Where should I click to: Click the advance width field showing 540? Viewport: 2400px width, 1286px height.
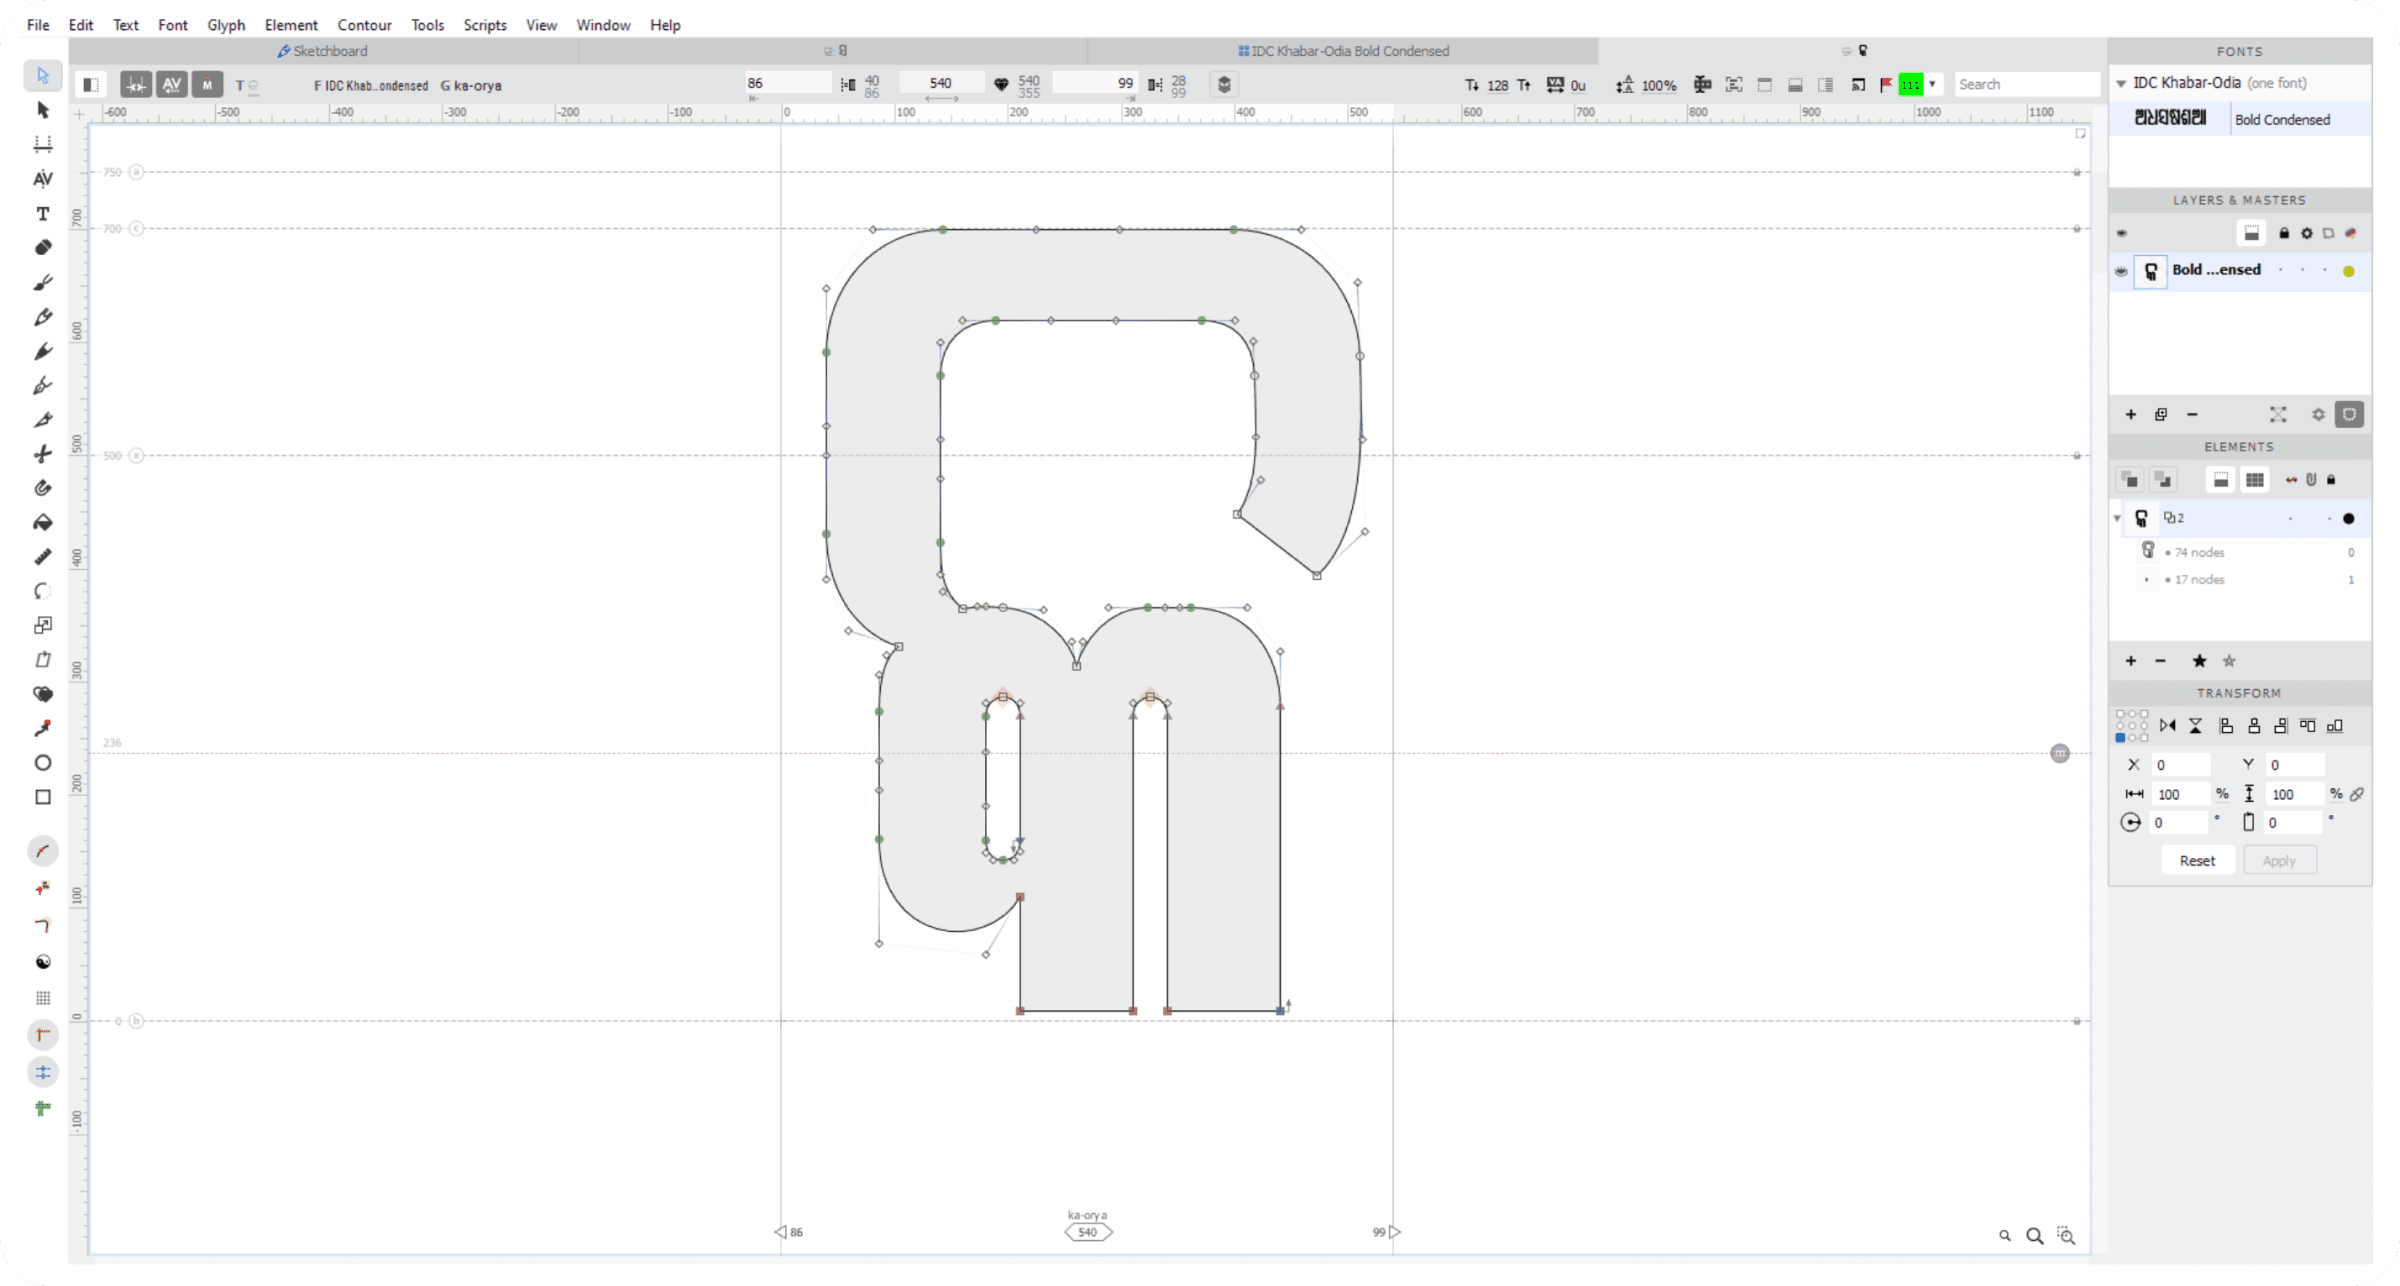click(x=940, y=83)
